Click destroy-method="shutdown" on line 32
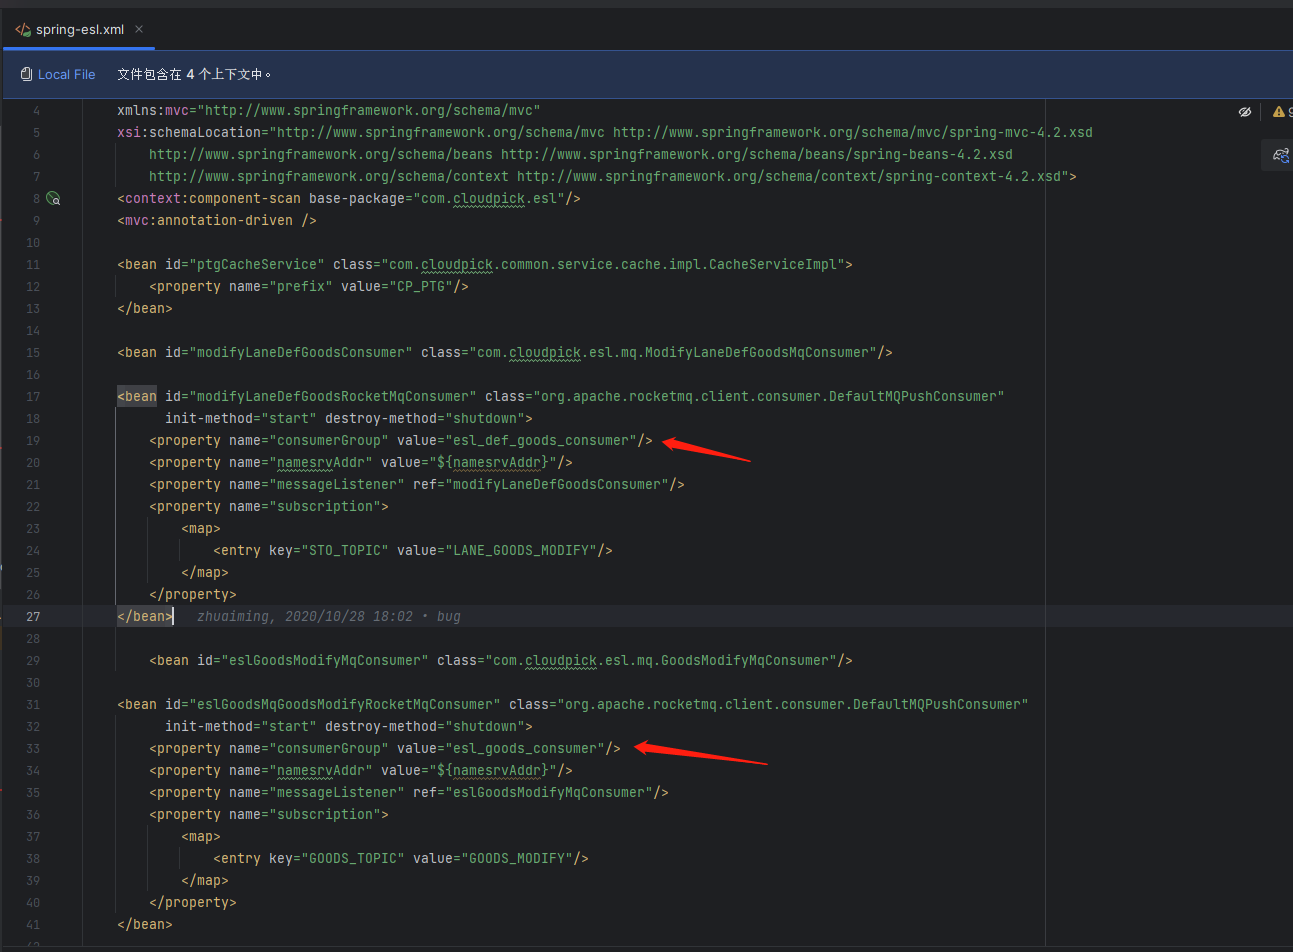The height and width of the screenshot is (952, 1293). 425,726
